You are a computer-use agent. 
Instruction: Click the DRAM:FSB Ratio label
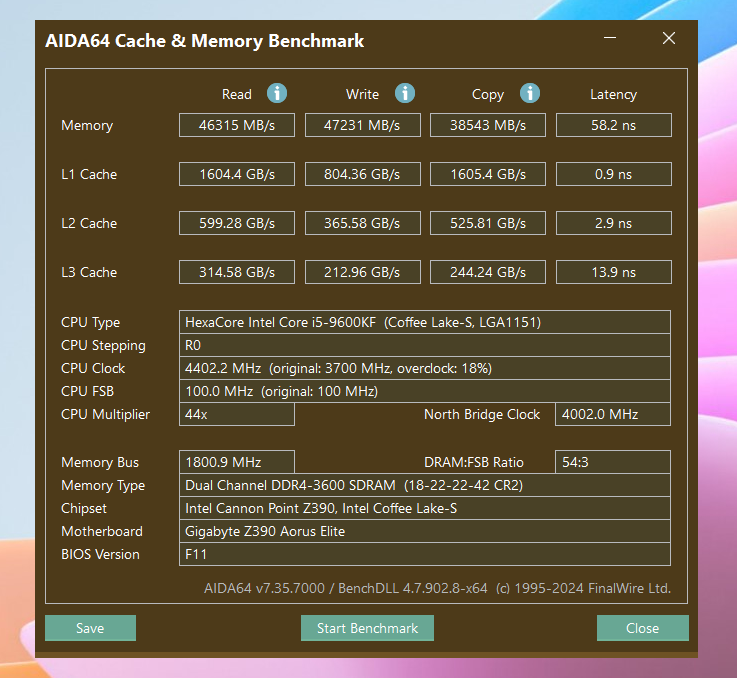tap(474, 462)
